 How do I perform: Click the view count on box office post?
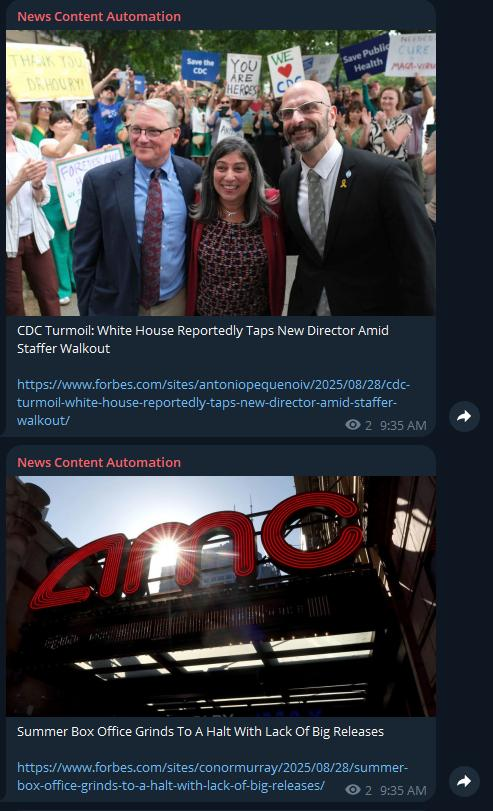pos(368,790)
